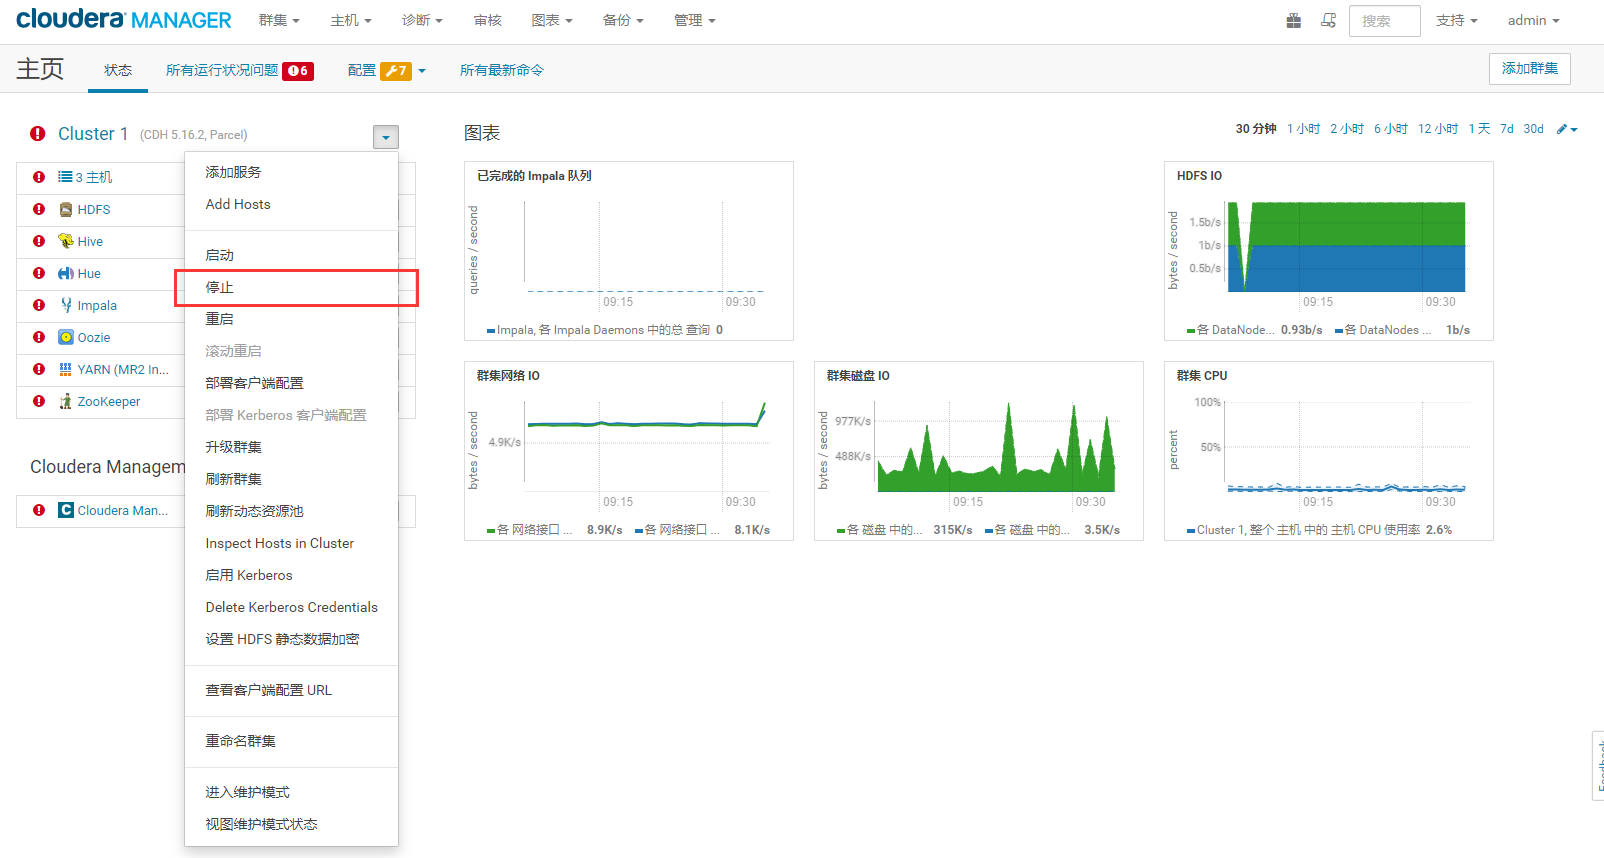Choose 刷新群集 menu entry
The width and height of the screenshot is (1604, 858).
pos(292,479)
